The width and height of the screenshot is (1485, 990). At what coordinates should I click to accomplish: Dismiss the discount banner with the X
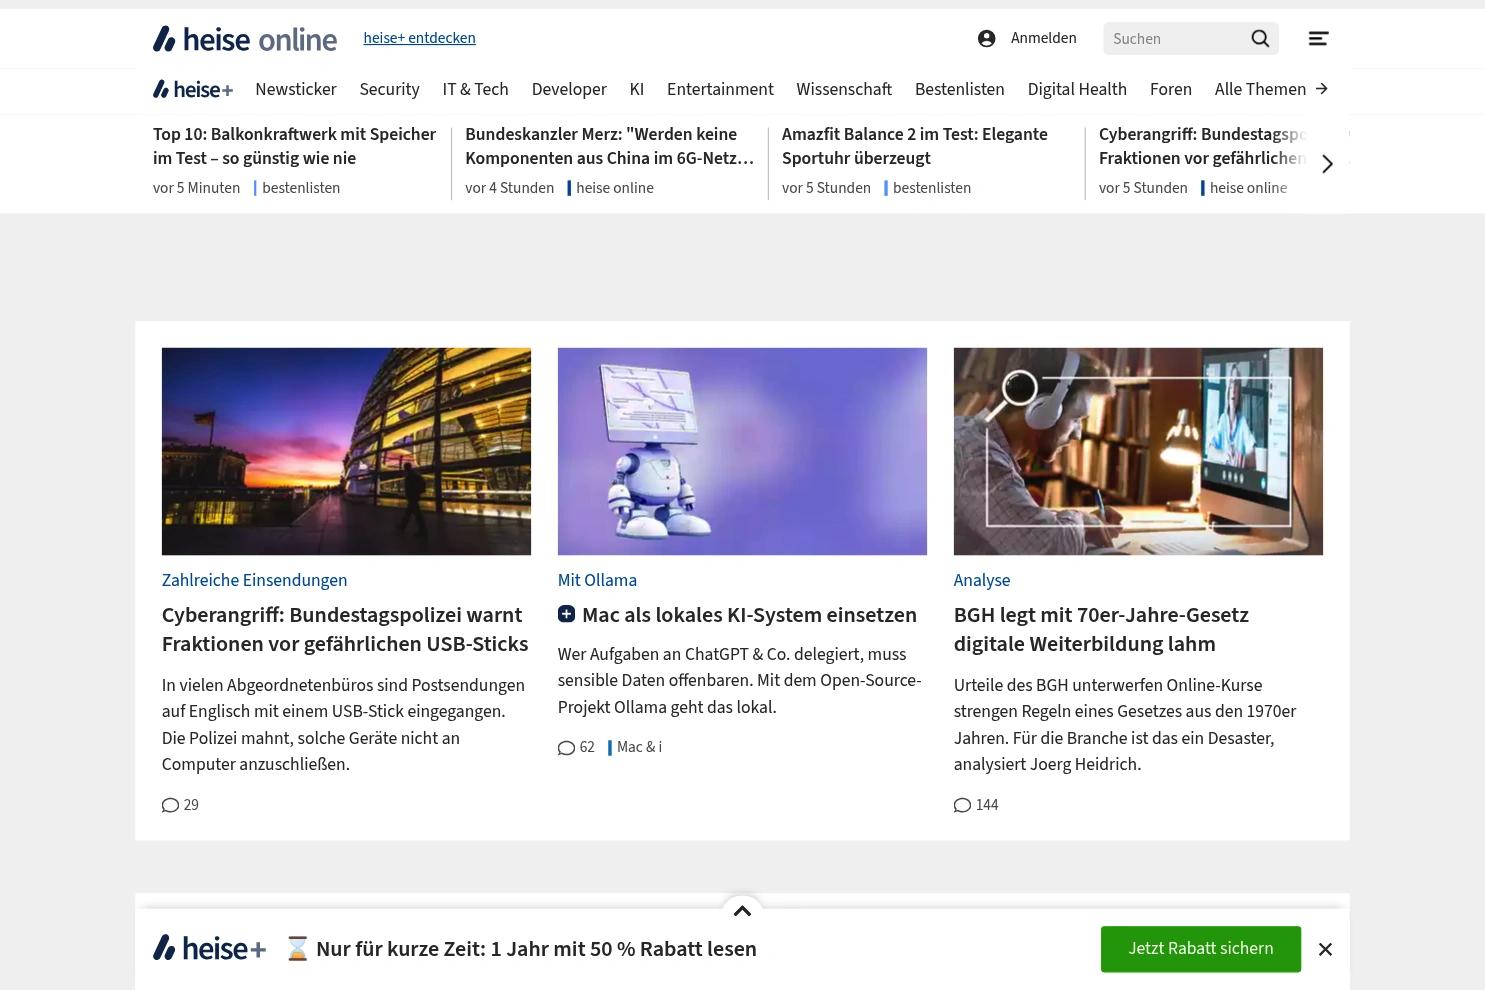click(x=1325, y=948)
